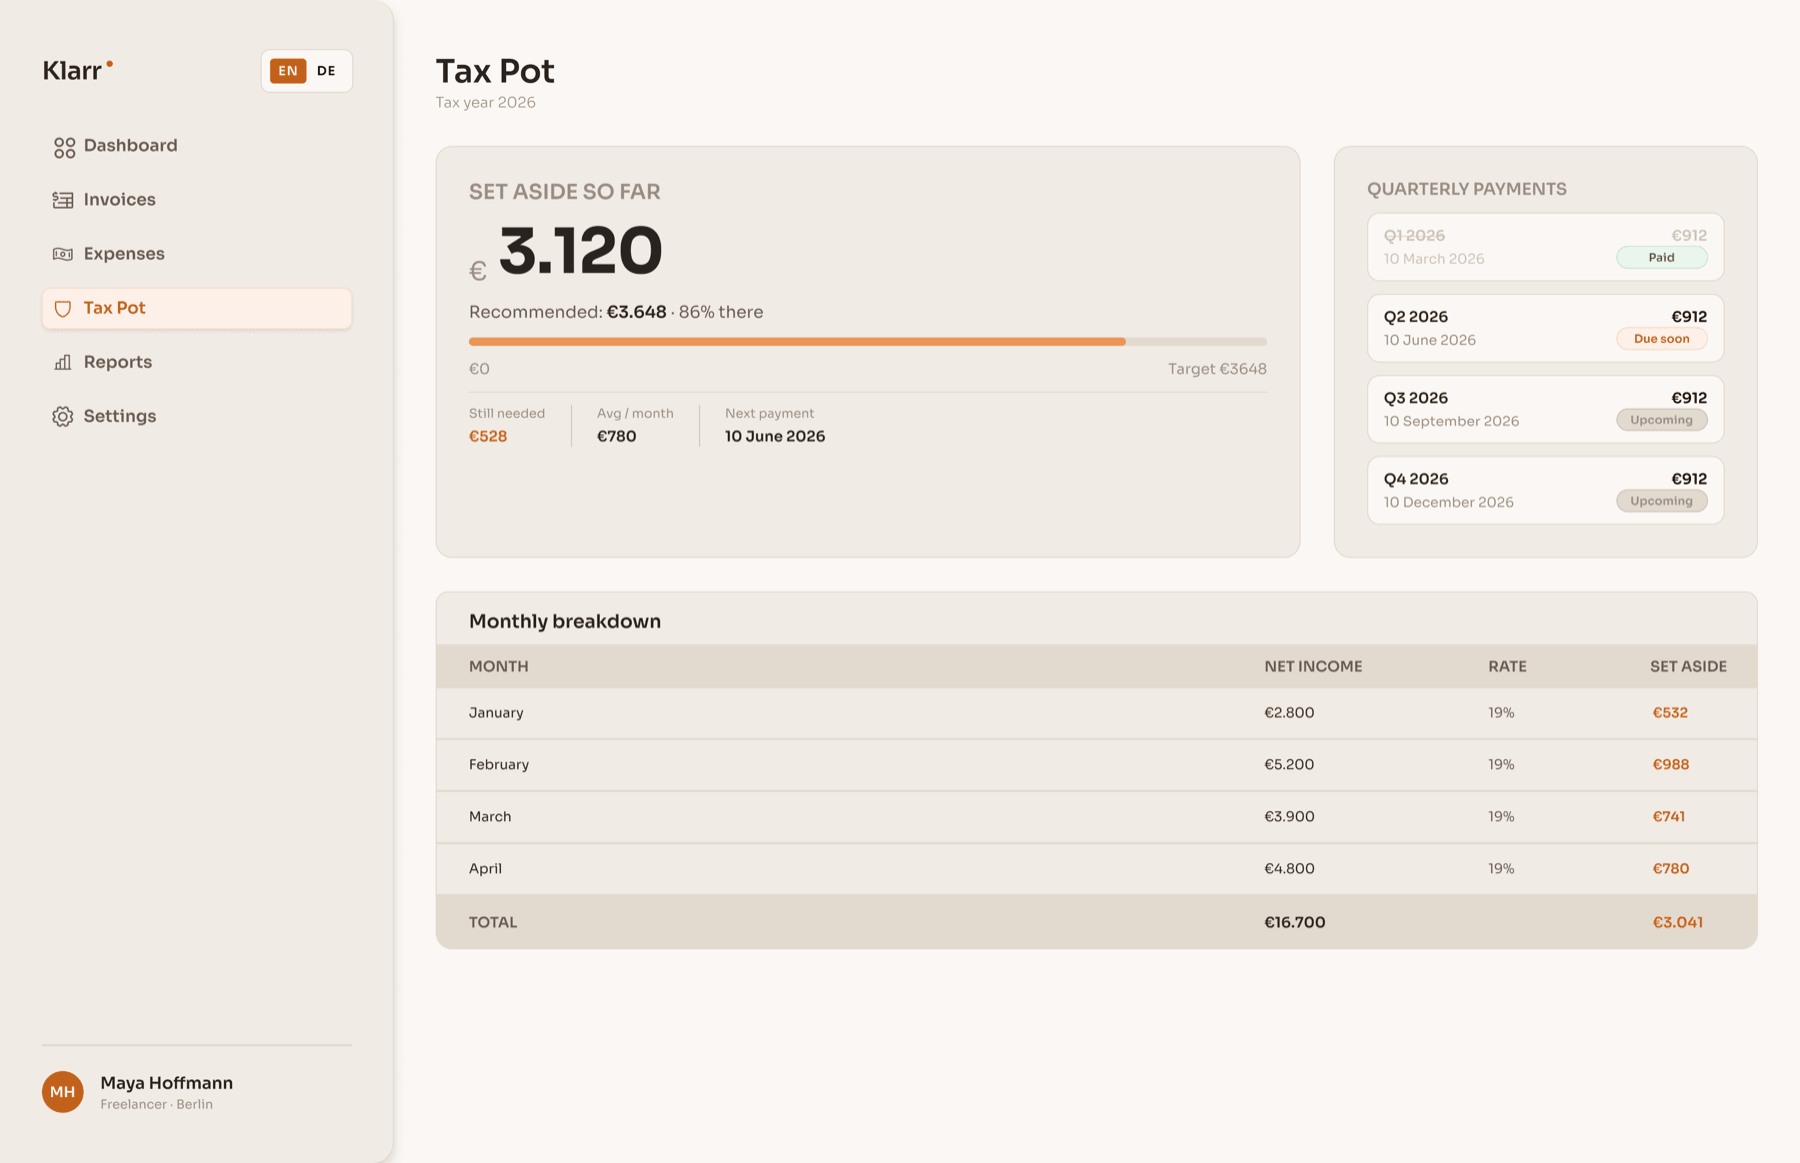
Task: Click January net income €2.800
Action: (1289, 712)
